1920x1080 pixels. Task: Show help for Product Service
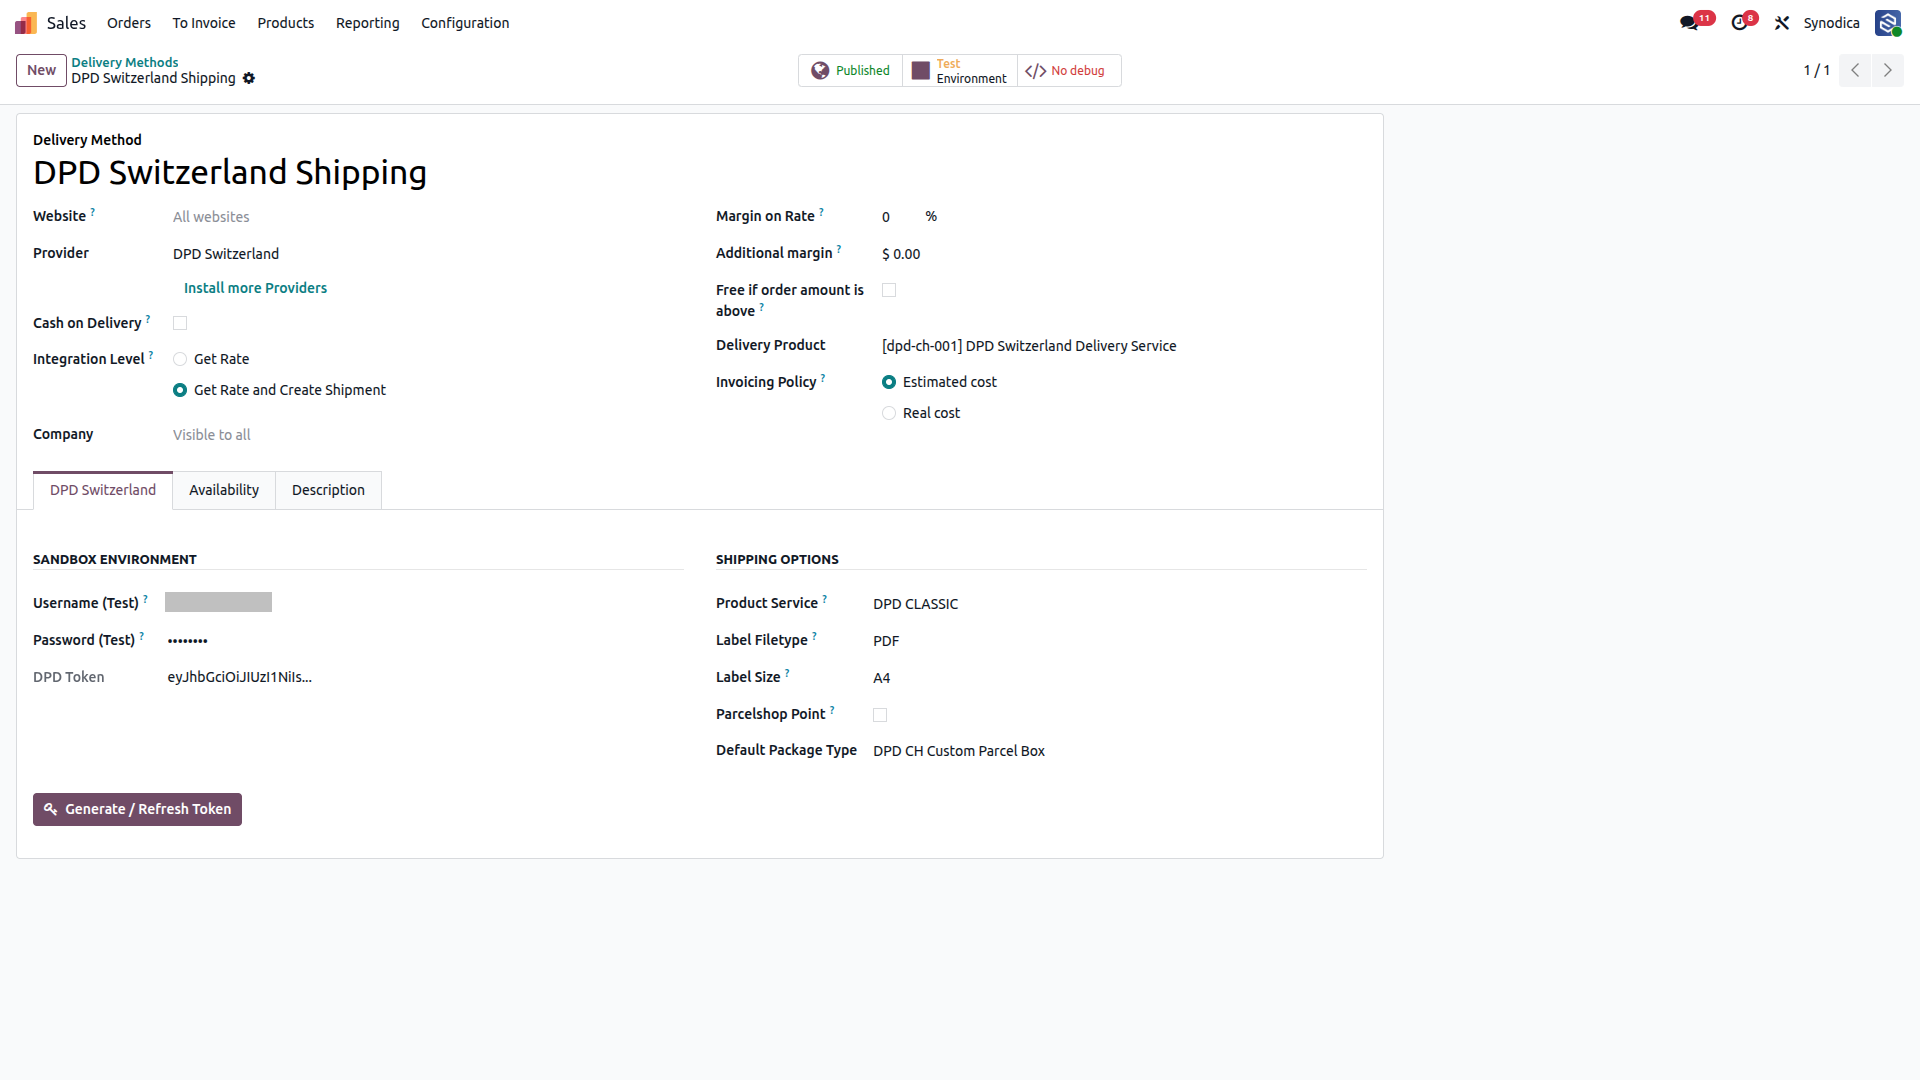tap(825, 599)
